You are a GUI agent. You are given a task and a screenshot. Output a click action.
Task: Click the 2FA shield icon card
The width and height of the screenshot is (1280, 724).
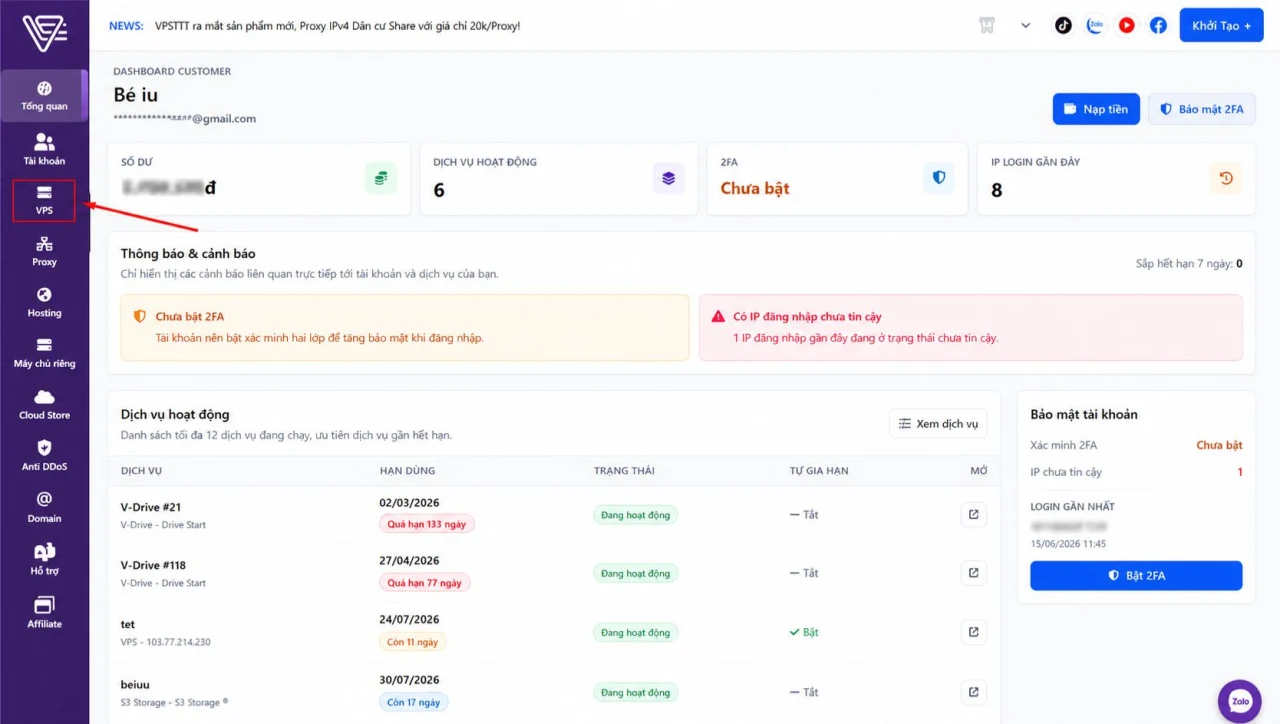(938, 178)
